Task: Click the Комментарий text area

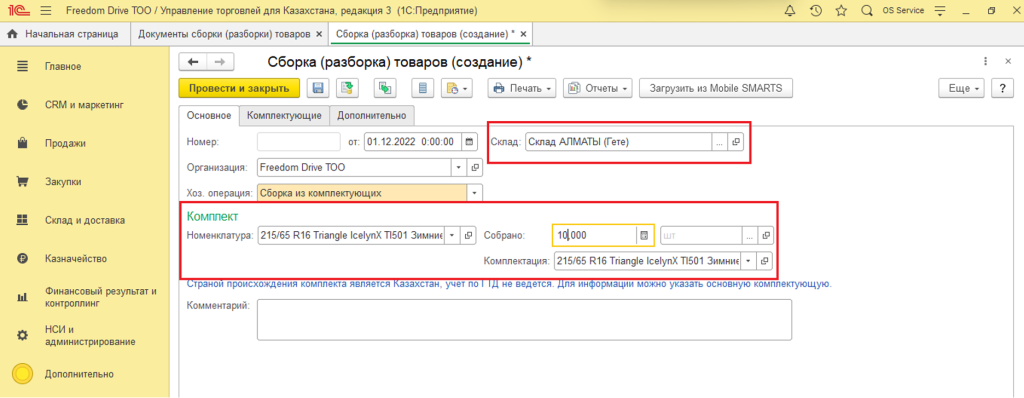Action: tap(524, 320)
